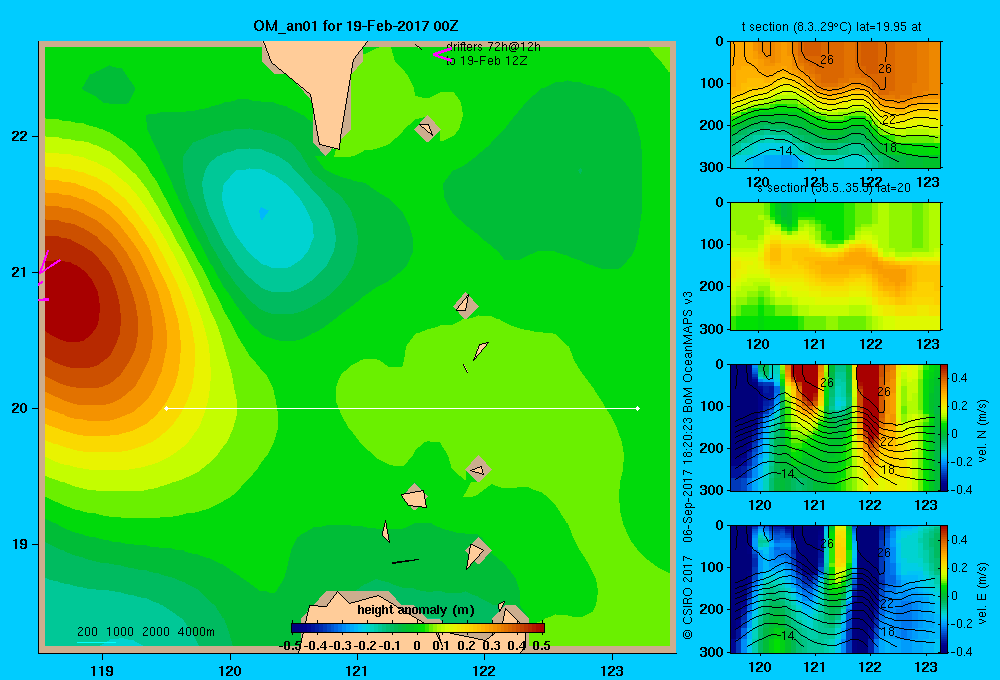1000x680 pixels.
Task: Click the '200' depth contour legend entry
Action: (x=87, y=632)
